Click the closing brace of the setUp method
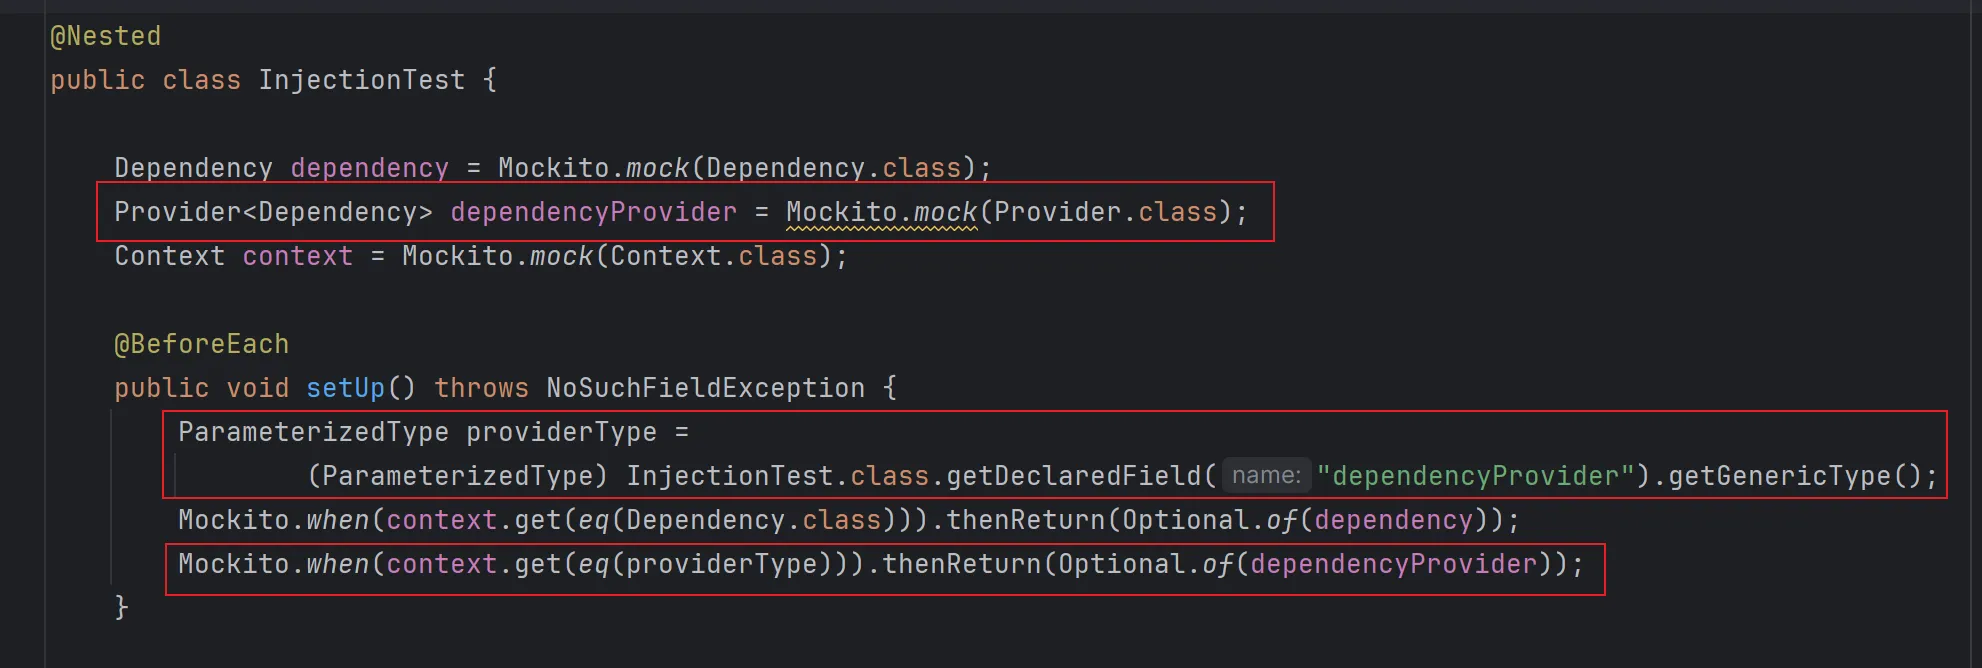Screen dimensions: 1982x668 click(121, 607)
